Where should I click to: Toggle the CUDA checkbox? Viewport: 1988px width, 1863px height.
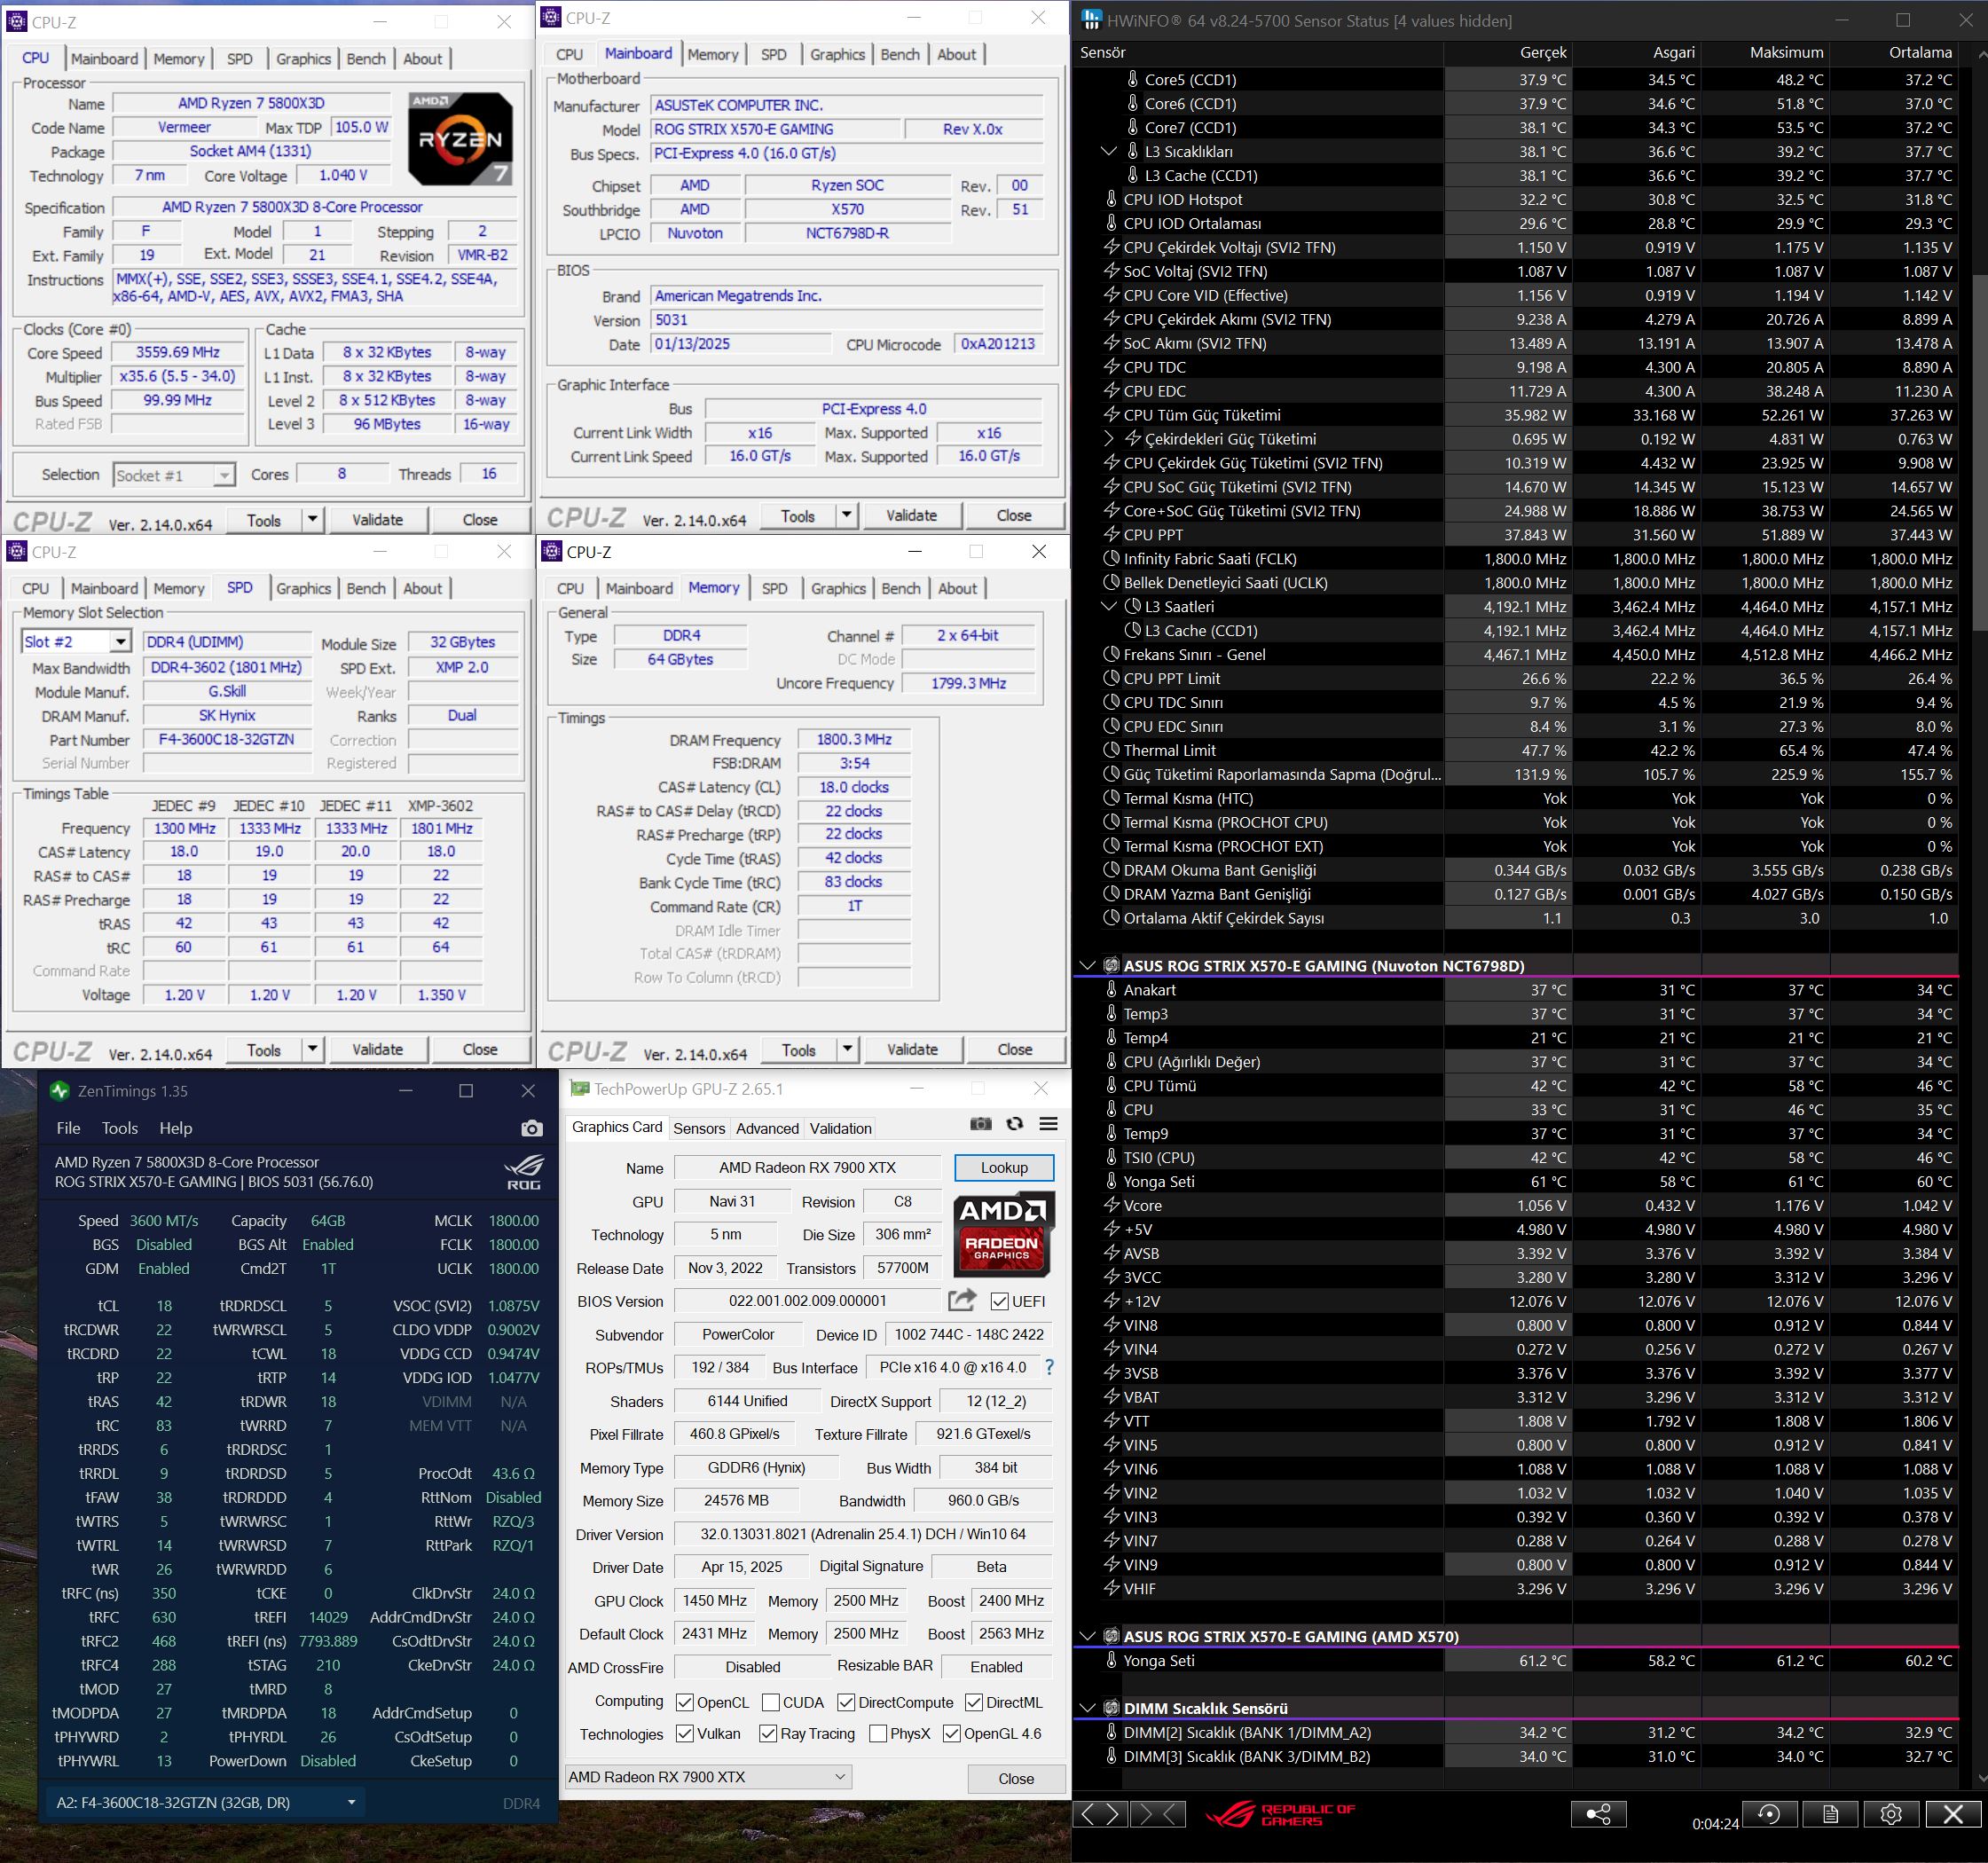[x=771, y=1702]
